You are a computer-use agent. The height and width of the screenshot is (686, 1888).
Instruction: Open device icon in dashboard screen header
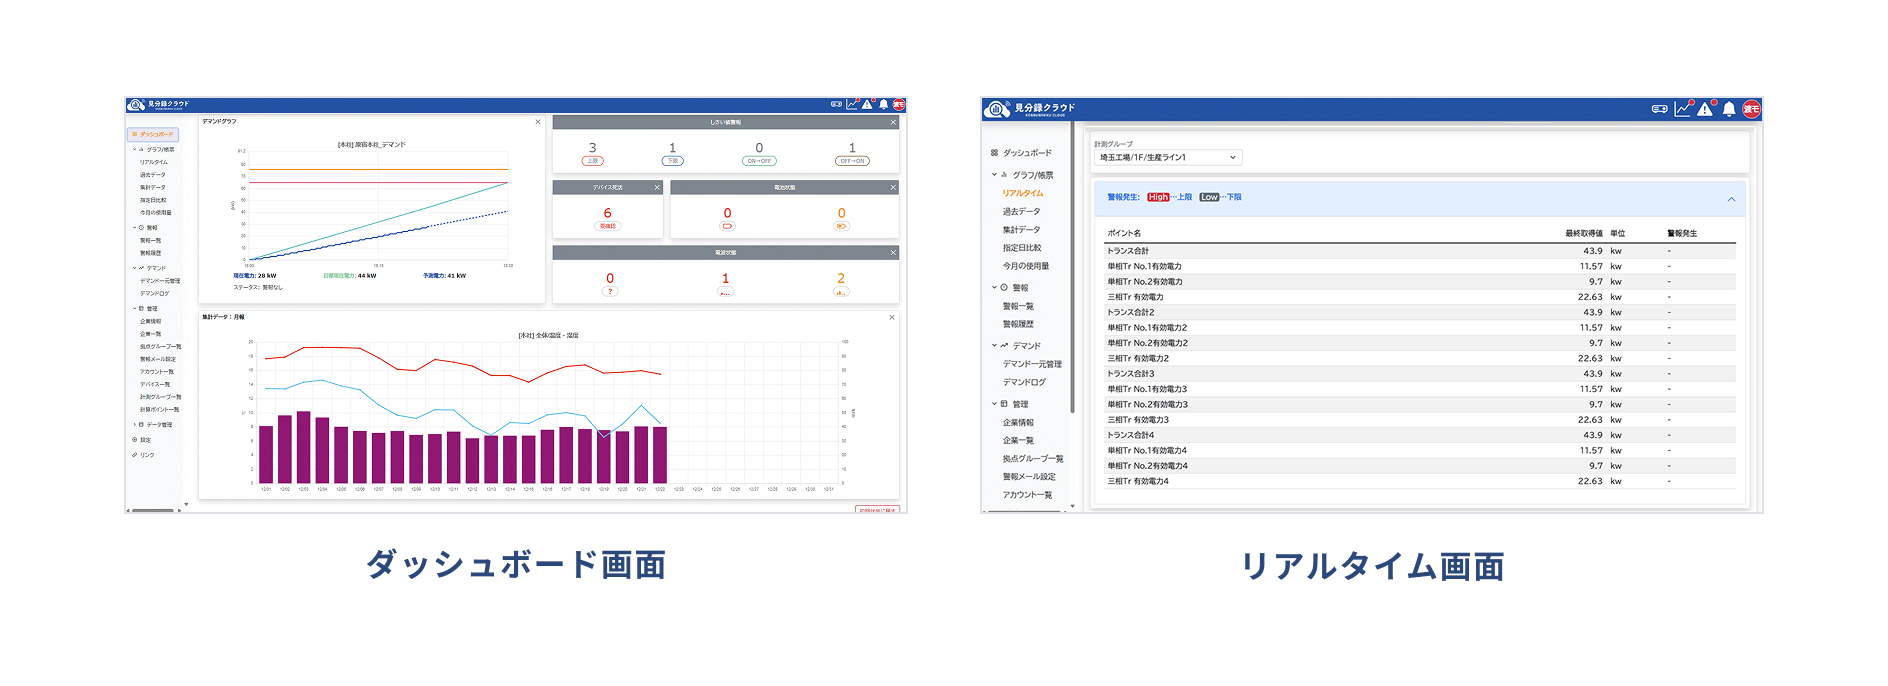836,104
